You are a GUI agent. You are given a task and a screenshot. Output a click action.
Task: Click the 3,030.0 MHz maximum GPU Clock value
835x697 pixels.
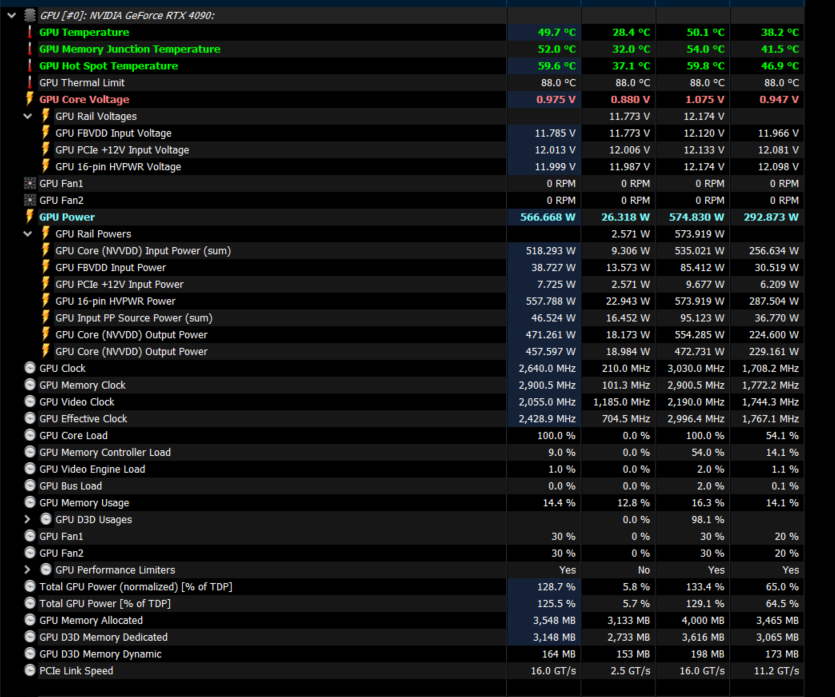(696, 368)
